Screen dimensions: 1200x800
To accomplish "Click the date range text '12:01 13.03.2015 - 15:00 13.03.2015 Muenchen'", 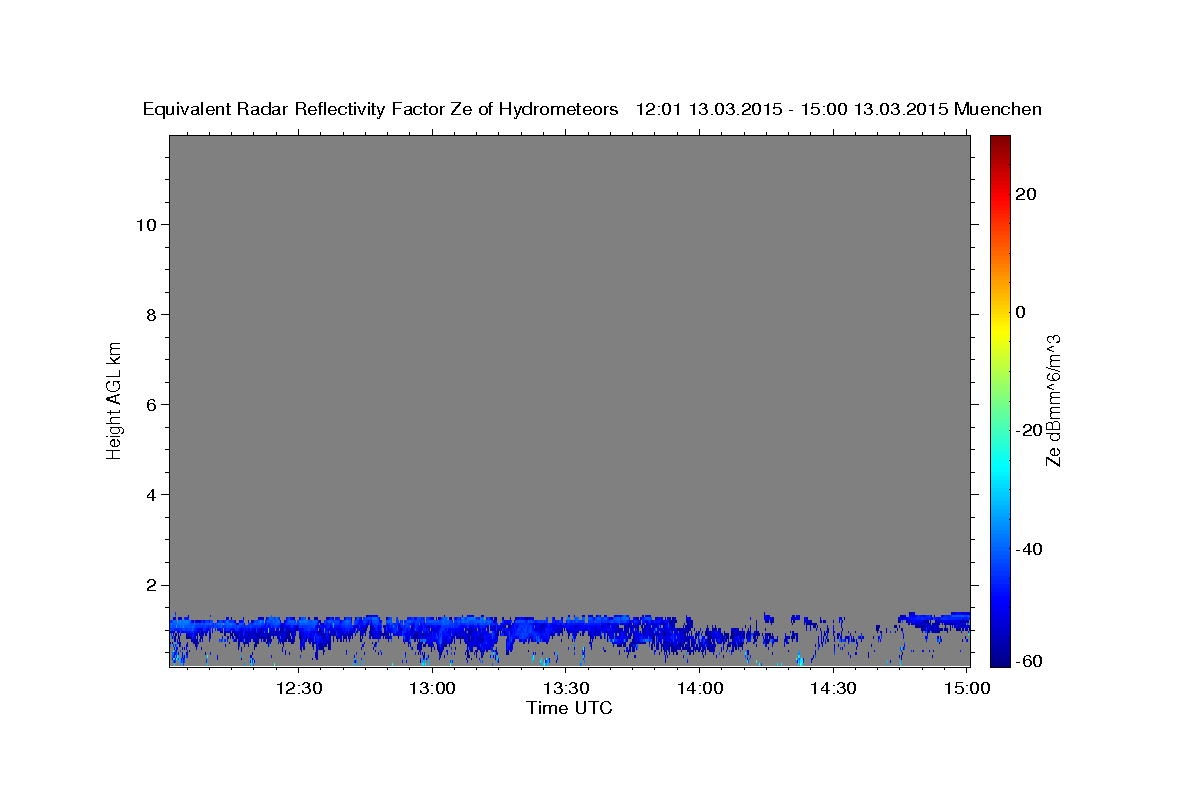I will 839,110.
